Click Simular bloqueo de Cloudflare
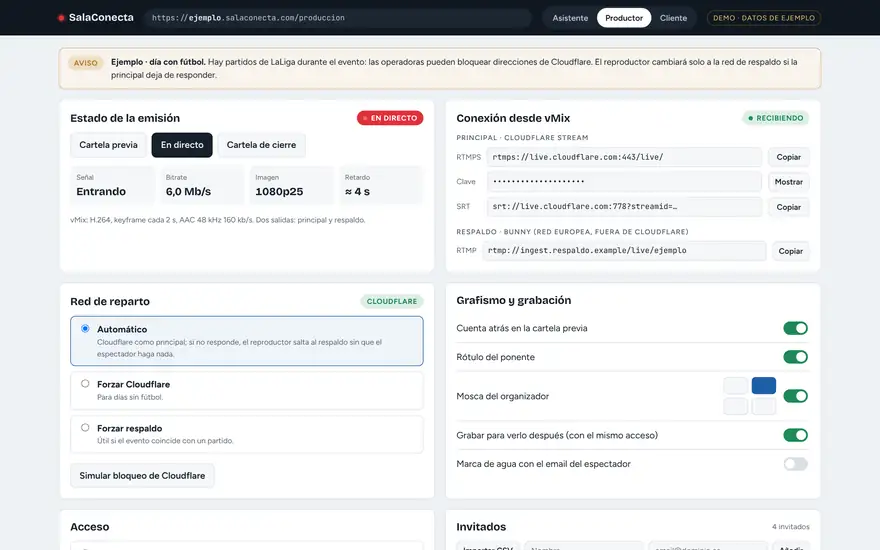This screenshot has height=550, width=880. [142, 475]
